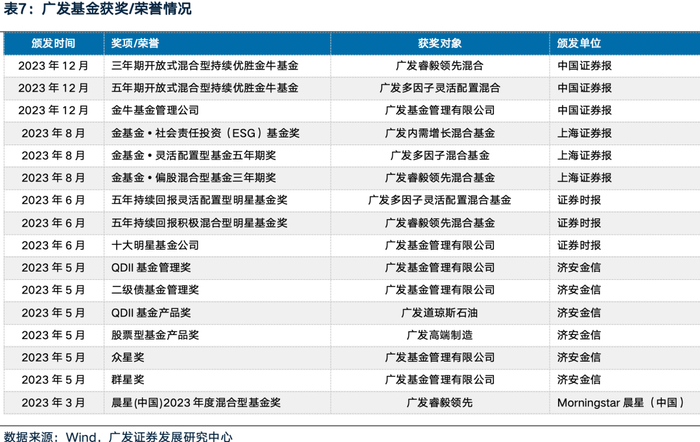The image size is (700, 442).
Task: Click '中国证券报' in 三年期金牛基金 row
Action: pyautogui.click(x=584, y=66)
